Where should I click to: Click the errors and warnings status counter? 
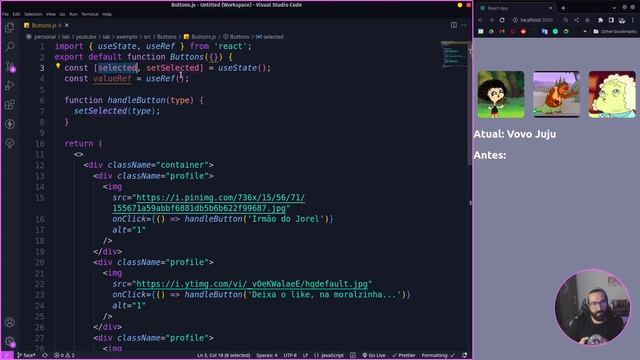pos(64,356)
